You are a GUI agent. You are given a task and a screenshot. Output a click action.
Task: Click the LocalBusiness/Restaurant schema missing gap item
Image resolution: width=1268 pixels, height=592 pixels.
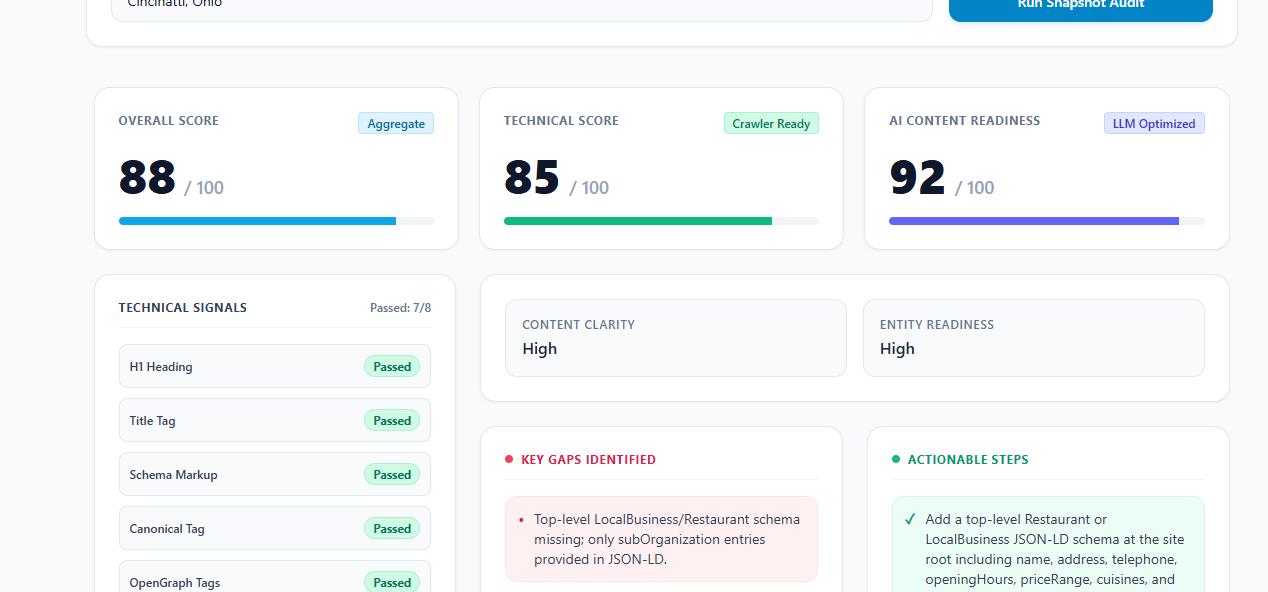click(x=661, y=539)
